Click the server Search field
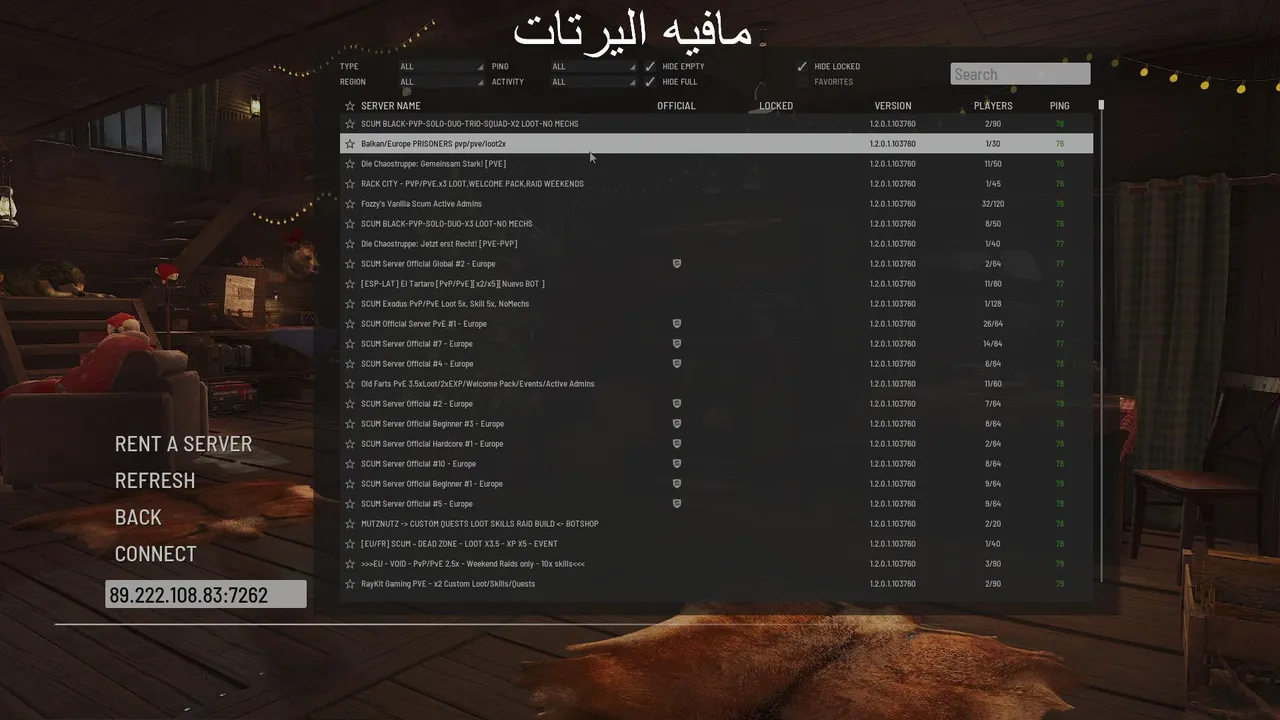Image resolution: width=1280 pixels, height=720 pixels. click(1020, 74)
